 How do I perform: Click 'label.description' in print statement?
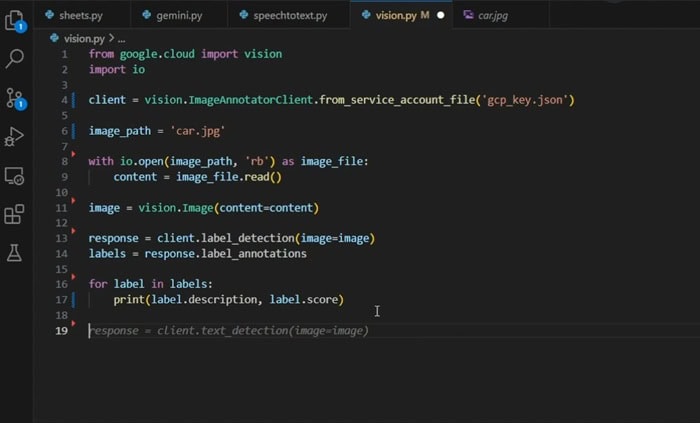[204, 299]
